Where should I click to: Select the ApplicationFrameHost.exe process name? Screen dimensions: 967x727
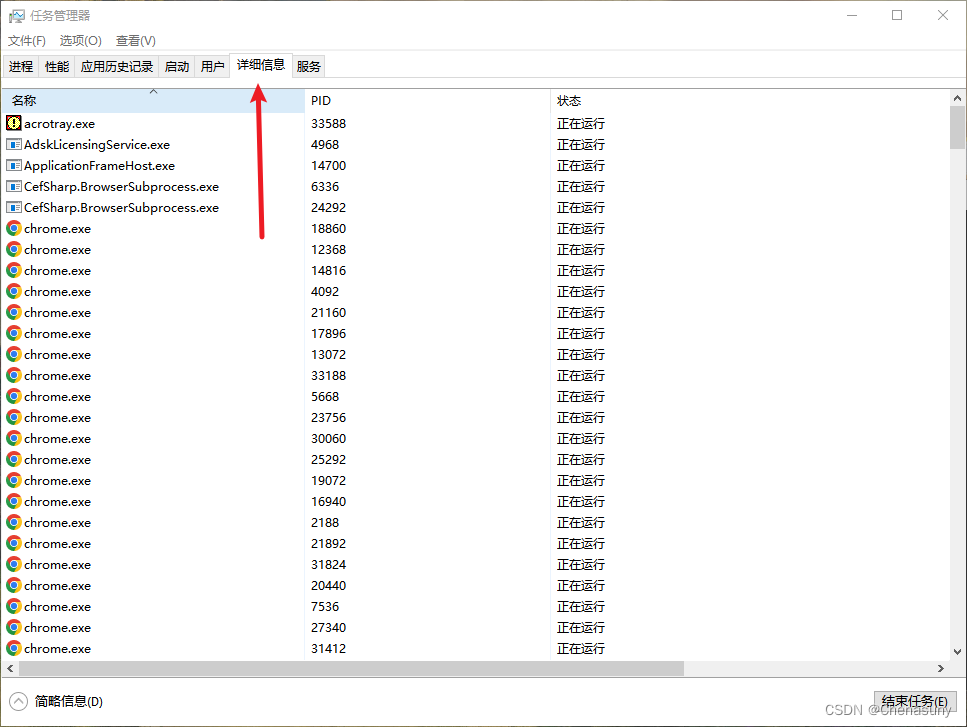coord(99,165)
